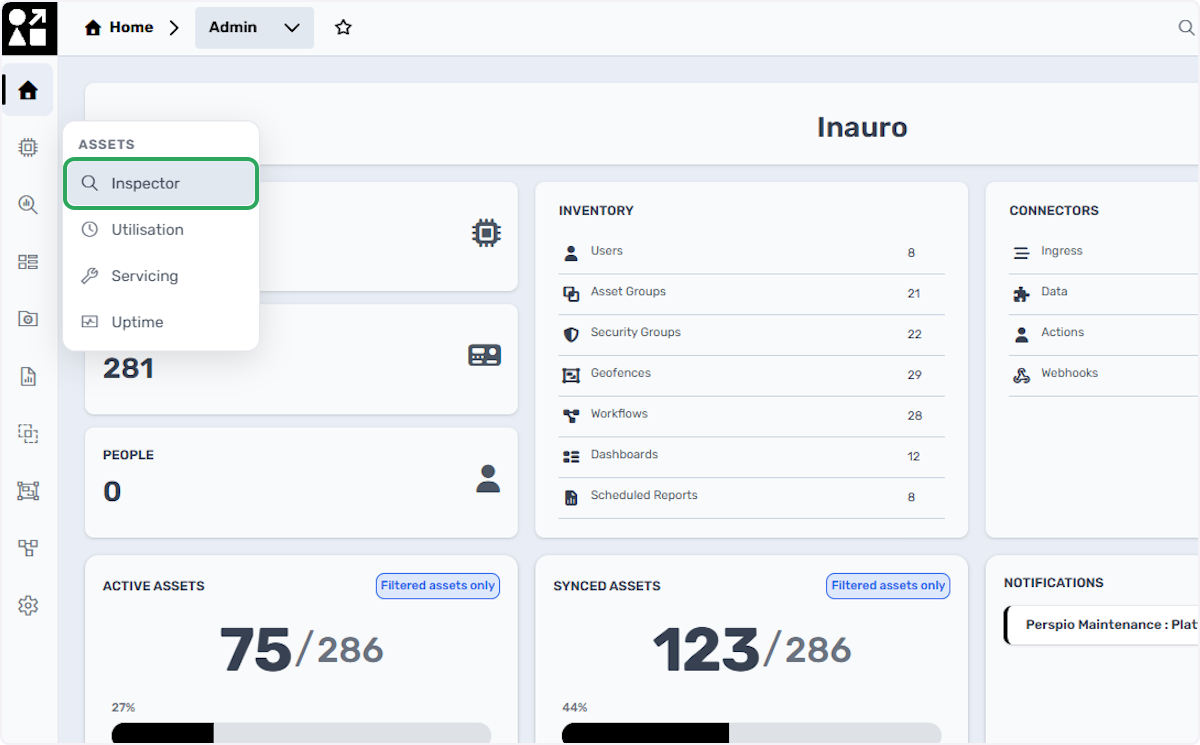Click the Geofences count 29

pyautogui.click(x=914, y=375)
